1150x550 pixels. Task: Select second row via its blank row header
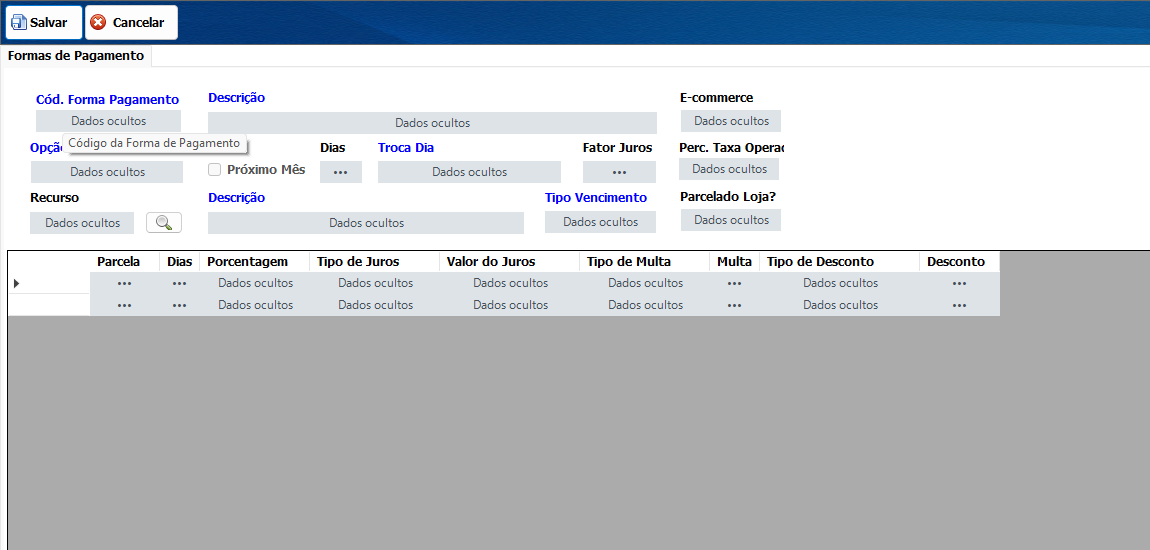pyautogui.click(x=48, y=305)
